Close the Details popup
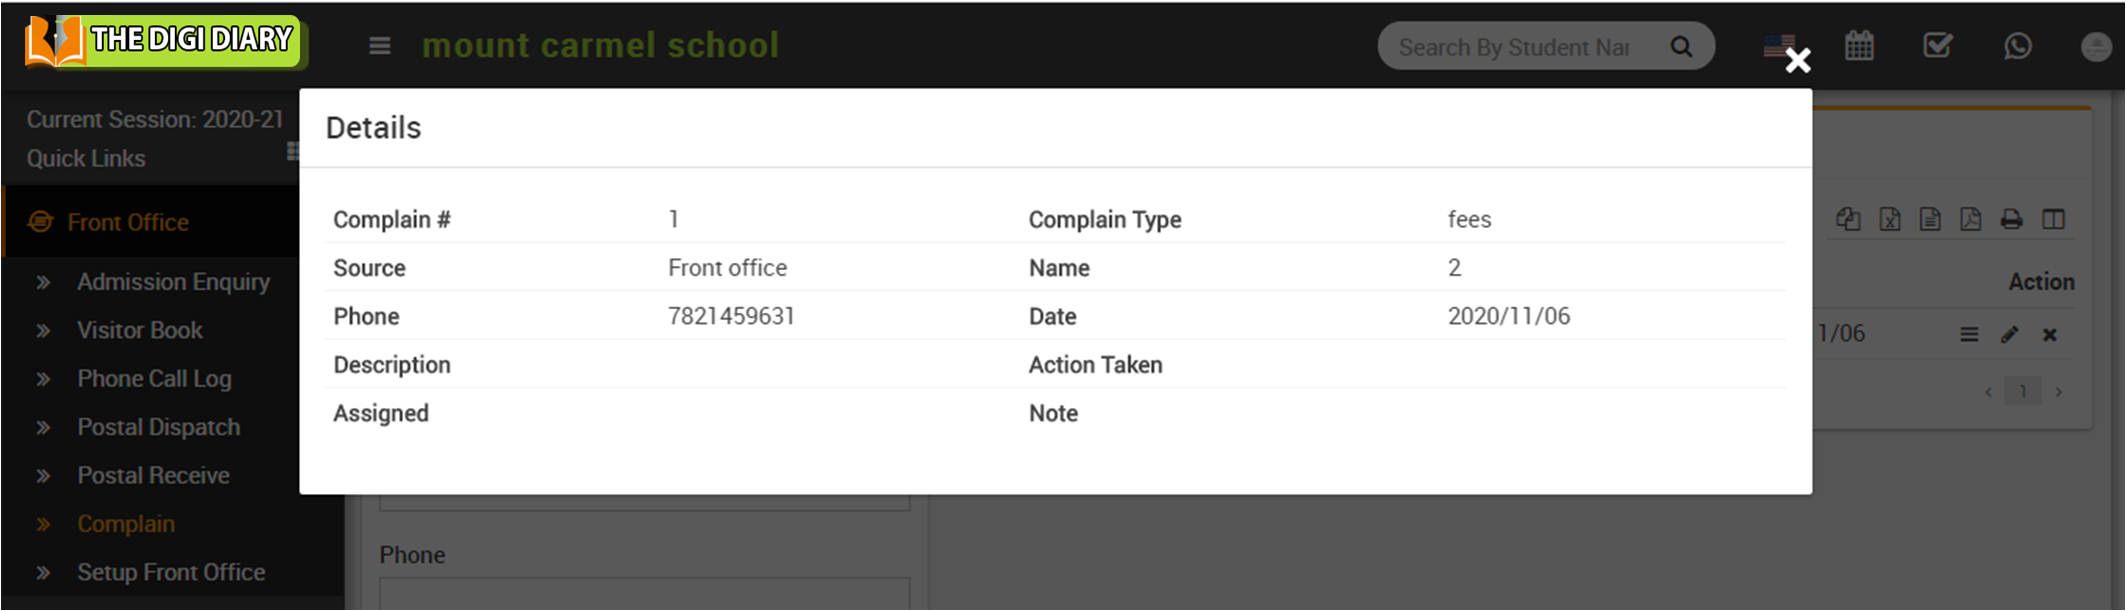This screenshot has width=2126, height=611. tap(1797, 61)
